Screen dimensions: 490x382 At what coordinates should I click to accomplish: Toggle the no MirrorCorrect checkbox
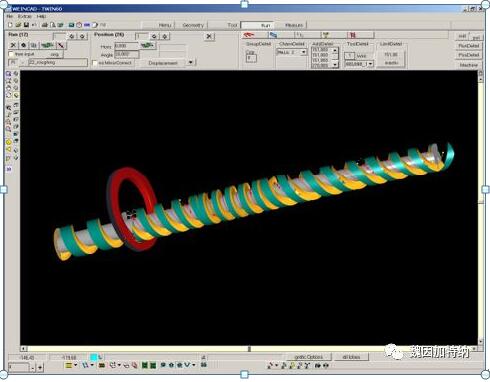click(95, 63)
